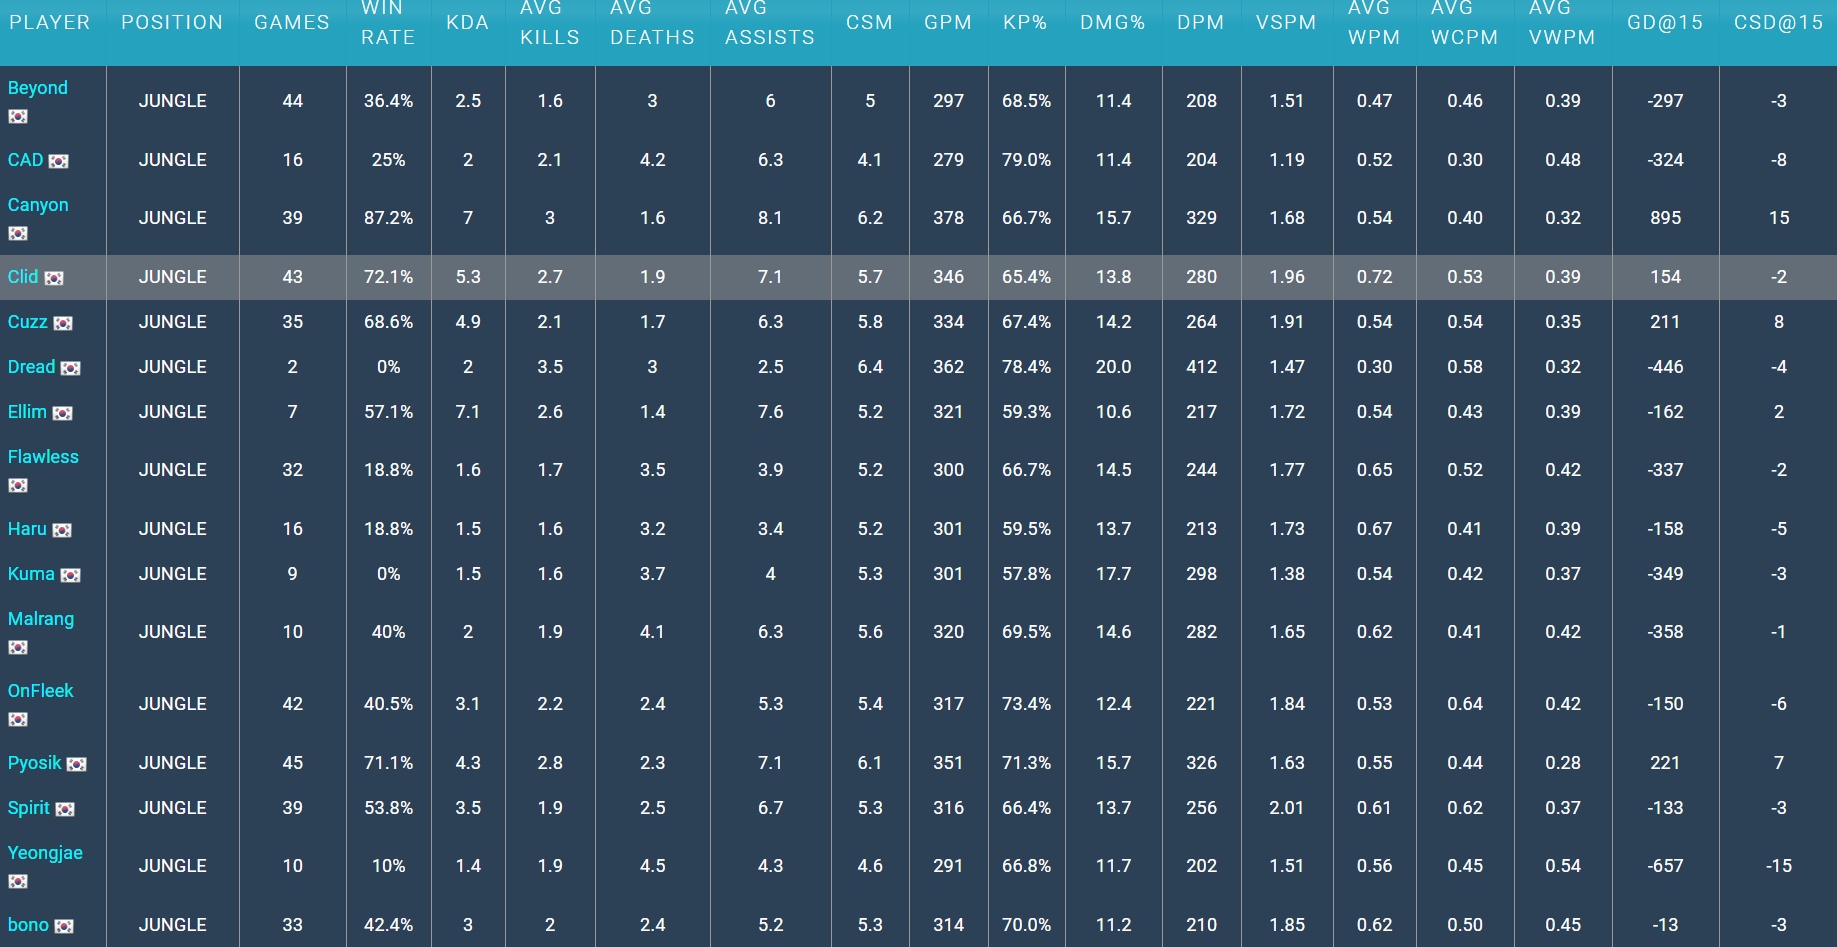Image resolution: width=1837 pixels, height=947 pixels.
Task: Click the Korean flag icon next to Clid
Action: 54,278
